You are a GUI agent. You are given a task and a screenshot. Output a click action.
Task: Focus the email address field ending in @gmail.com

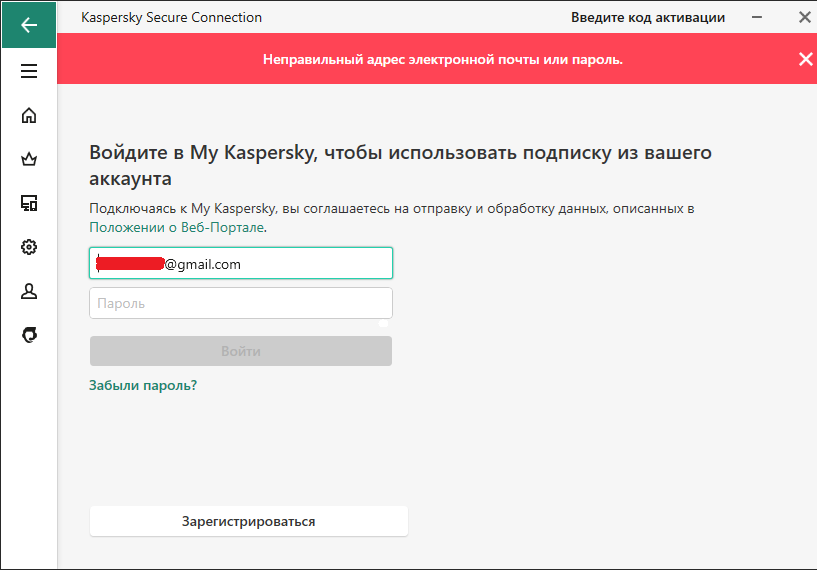(241, 263)
